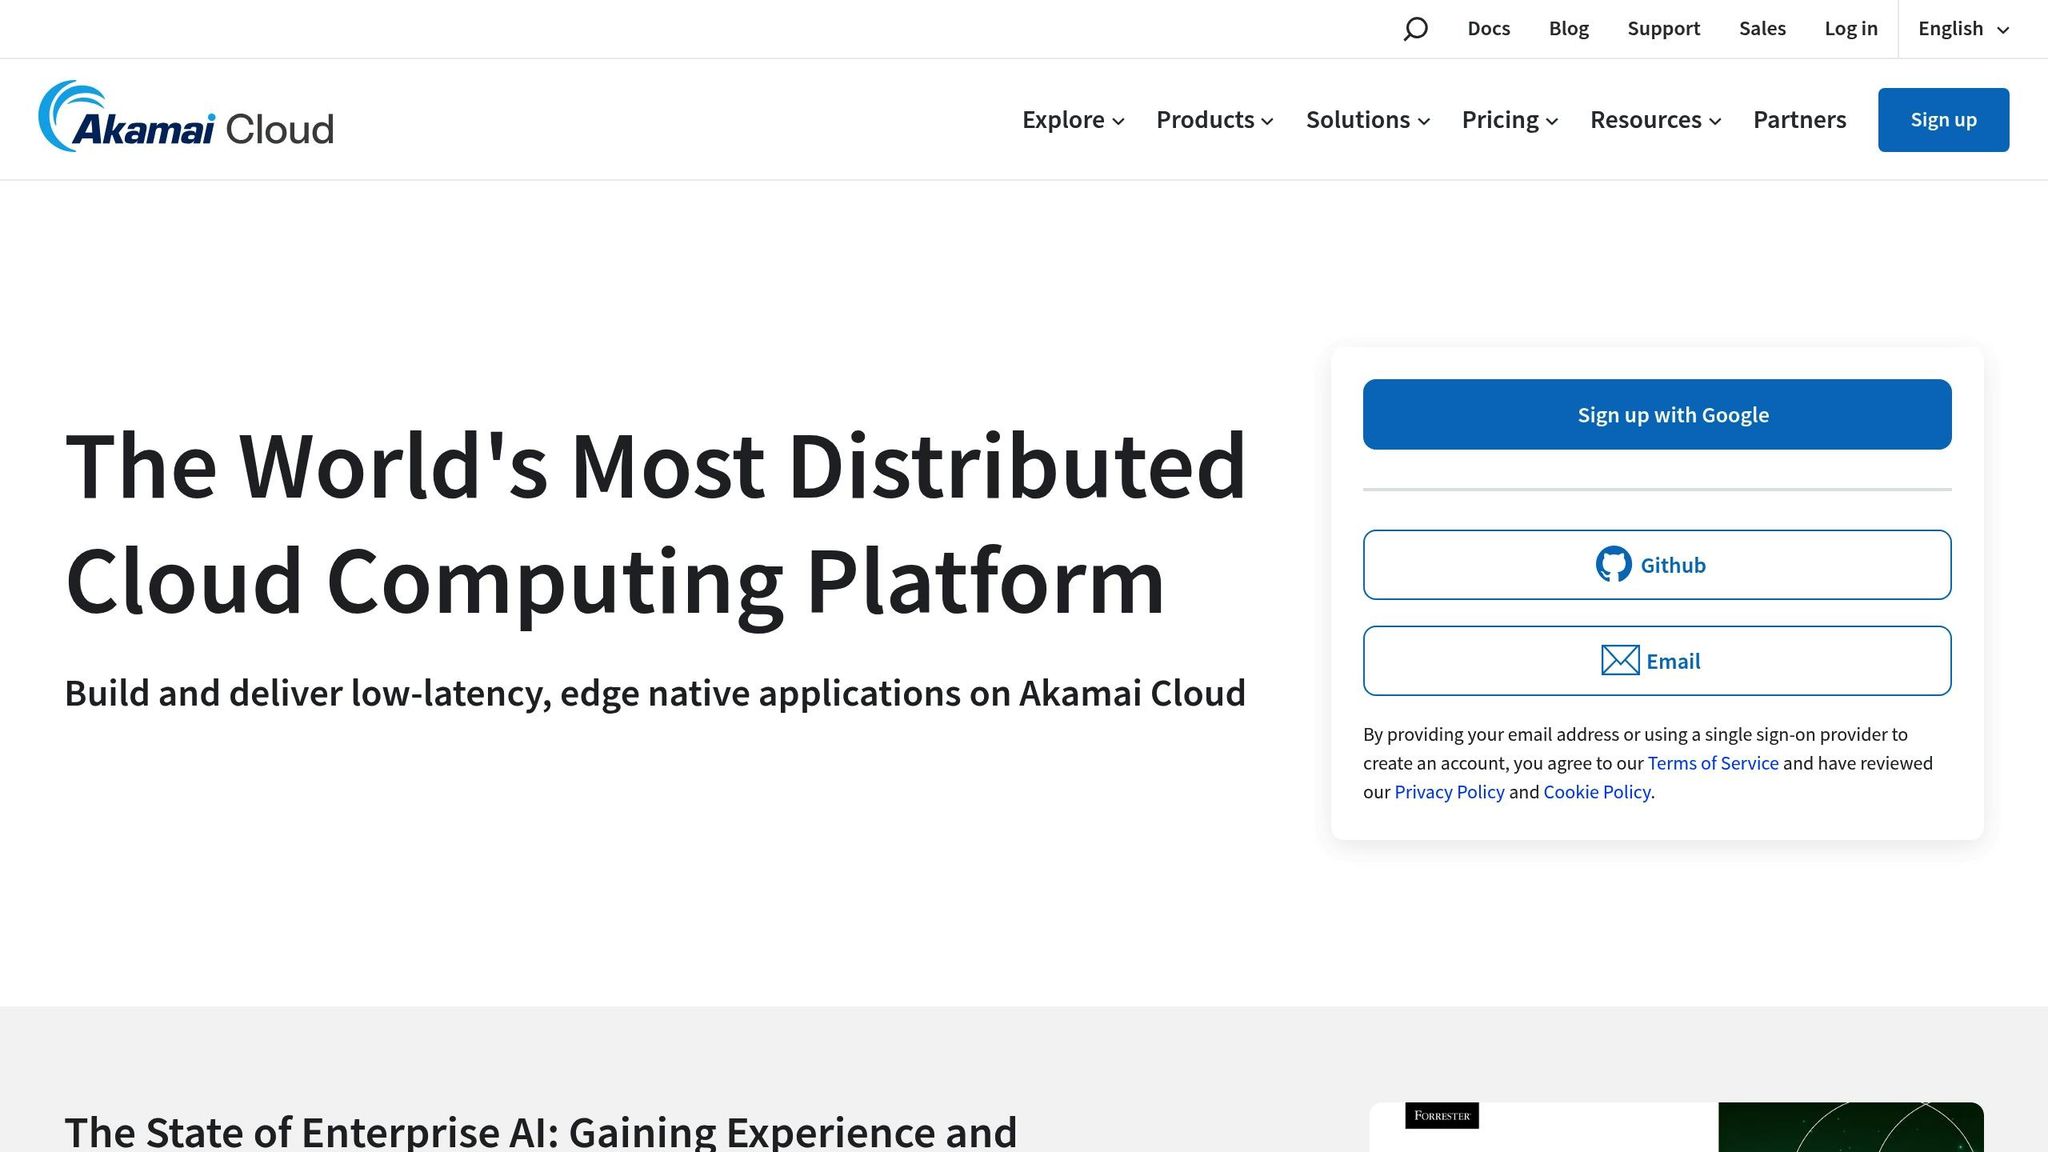Open the Products menu chevron

click(x=1268, y=121)
